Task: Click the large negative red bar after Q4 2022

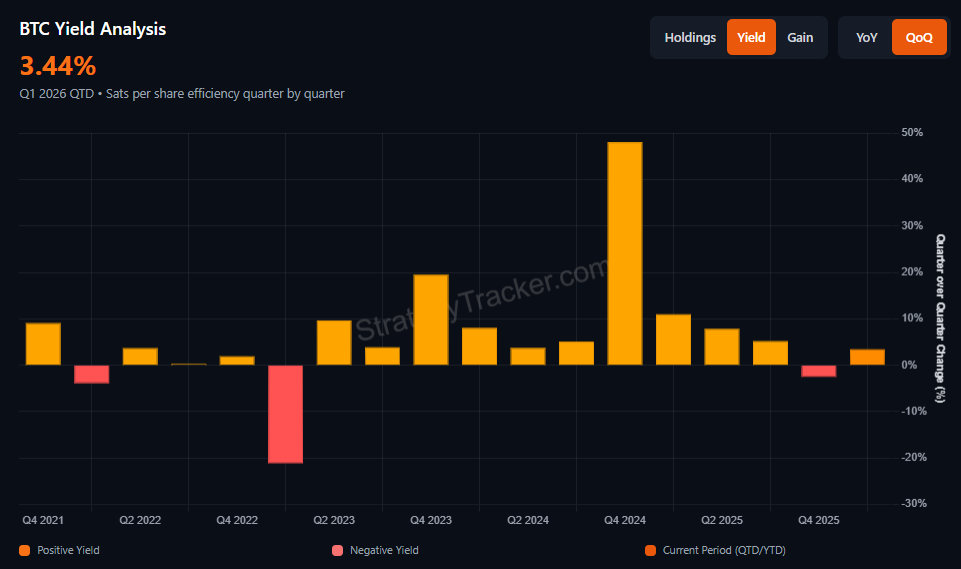Action: [x=285, y=413]
